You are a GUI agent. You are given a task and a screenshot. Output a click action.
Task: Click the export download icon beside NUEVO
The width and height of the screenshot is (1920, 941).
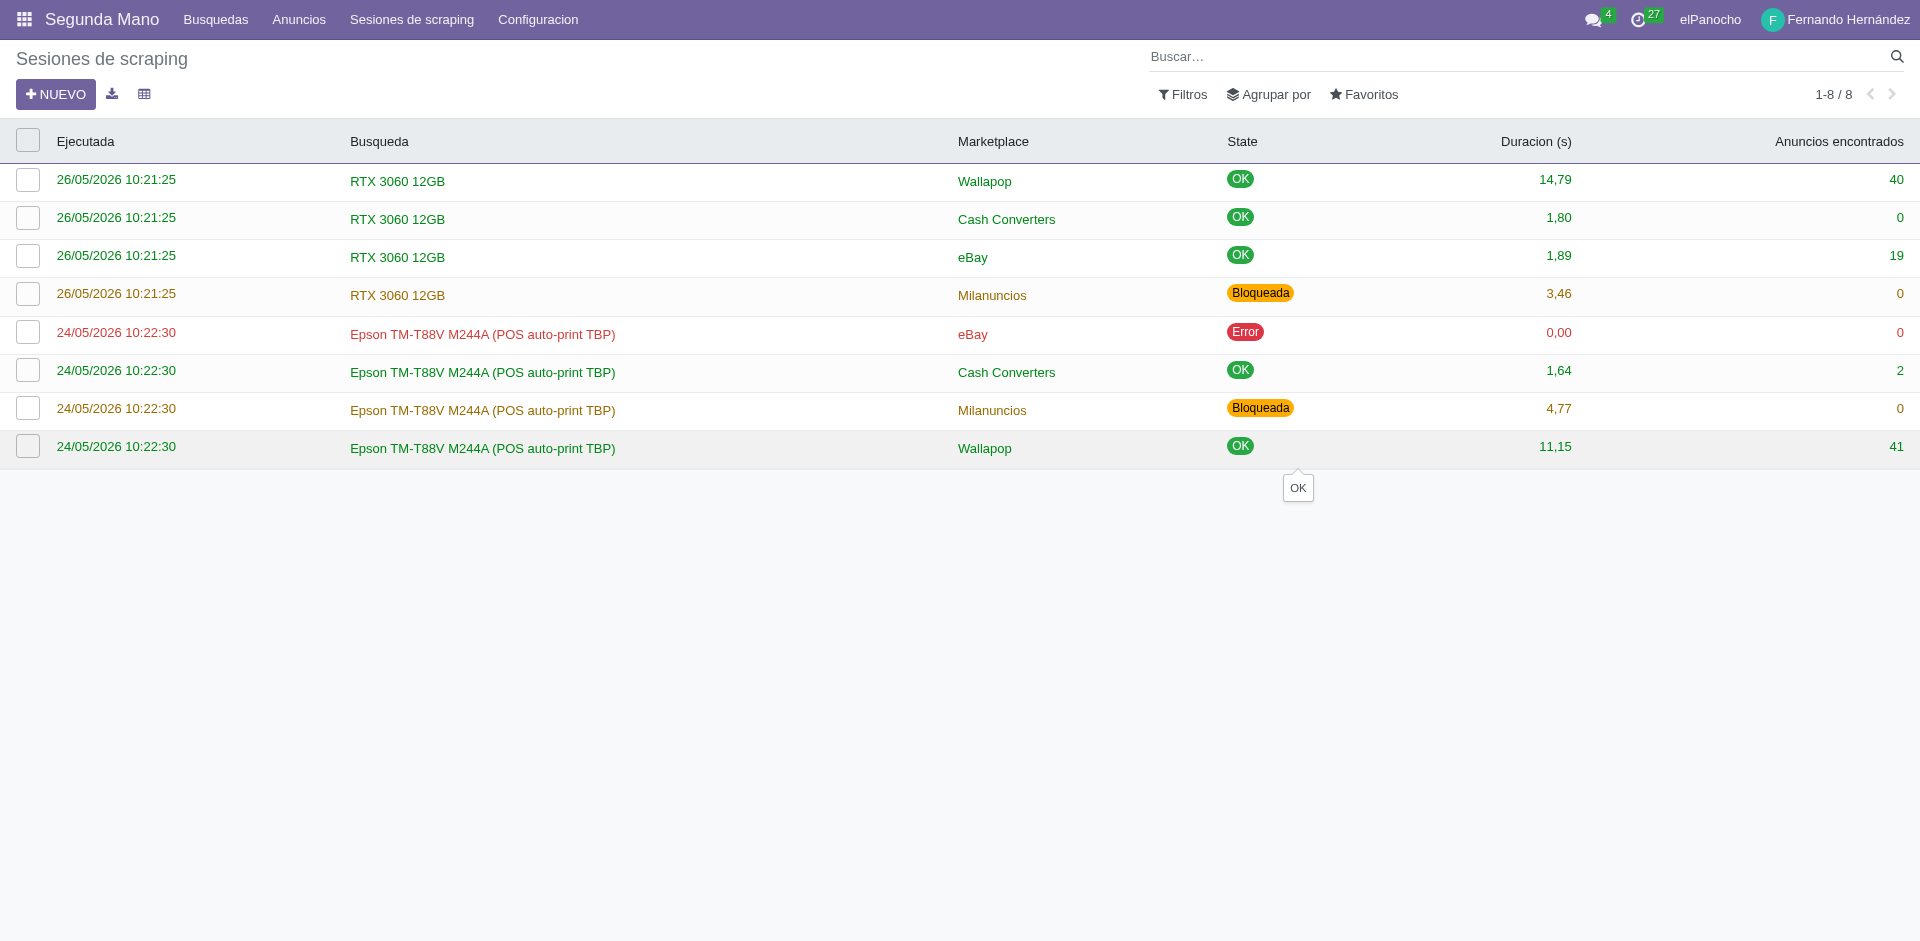(x=112, y=94)
